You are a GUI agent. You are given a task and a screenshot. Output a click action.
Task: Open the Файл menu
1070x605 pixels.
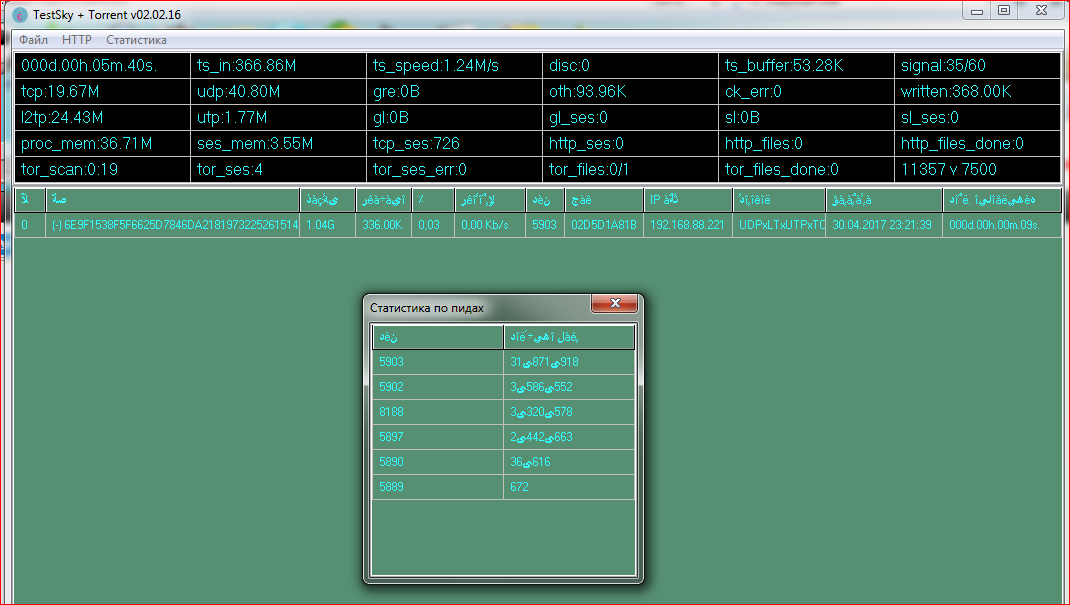tap(33, 40)
